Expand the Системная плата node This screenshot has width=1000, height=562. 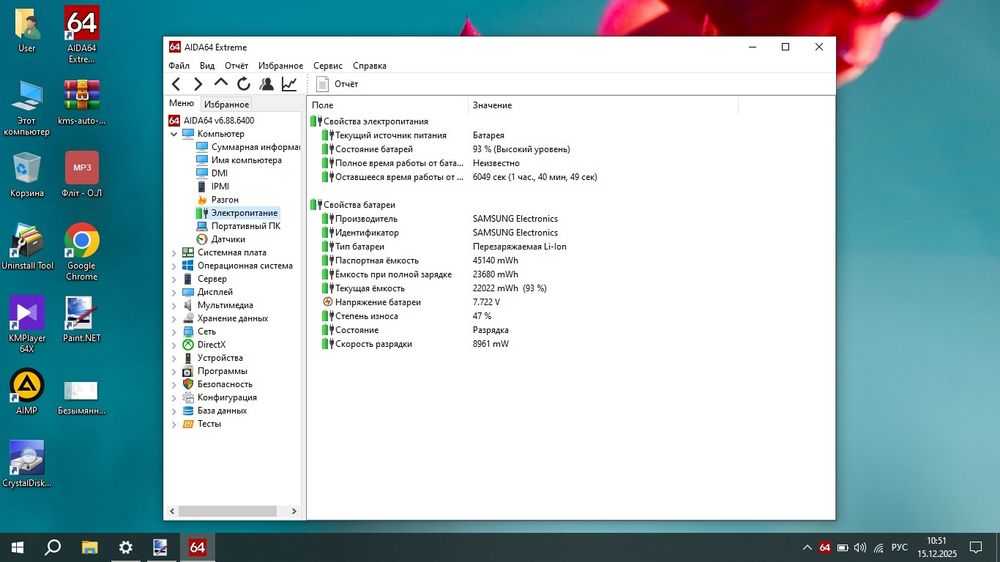[x=173, y=253]
